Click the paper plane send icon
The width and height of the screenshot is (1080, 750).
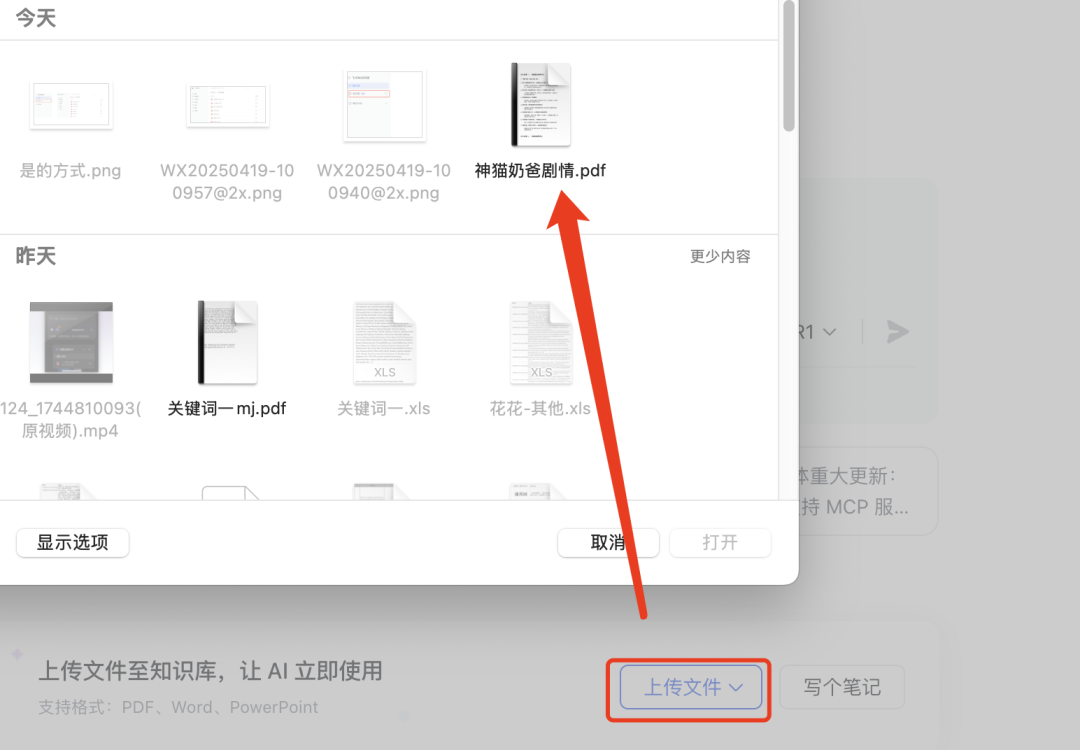[897, 331]
